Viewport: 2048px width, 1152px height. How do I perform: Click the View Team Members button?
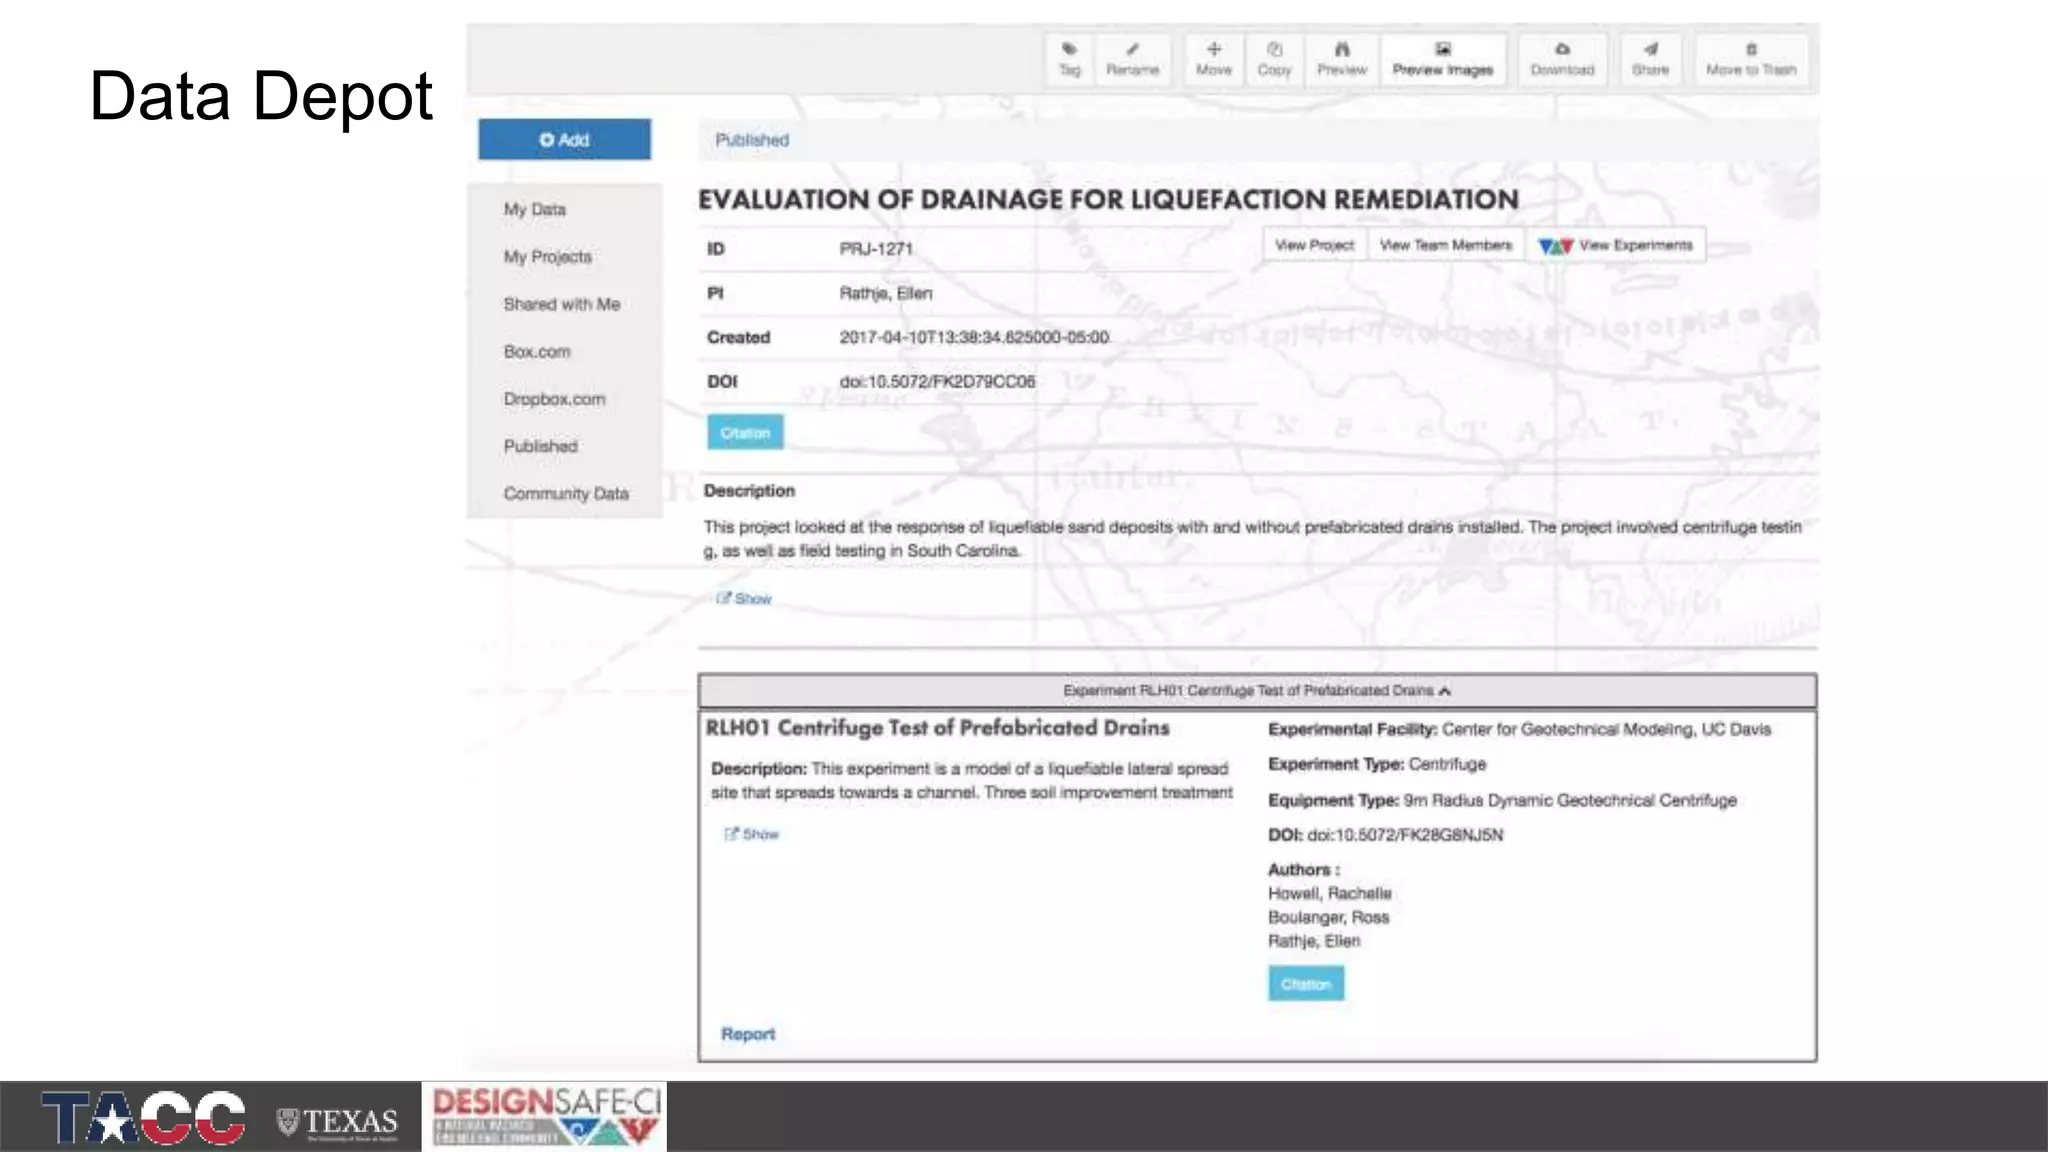(1445, 245)
